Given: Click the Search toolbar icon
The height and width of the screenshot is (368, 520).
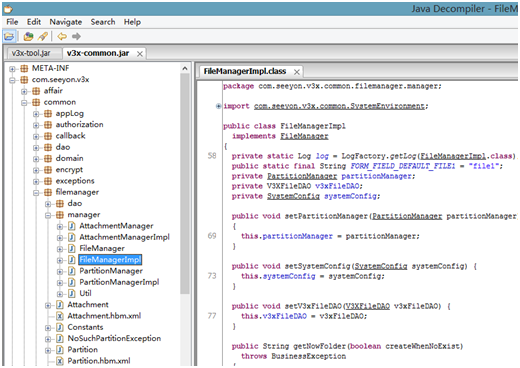Looking at the screenshot, I should [x=43, y=36].
